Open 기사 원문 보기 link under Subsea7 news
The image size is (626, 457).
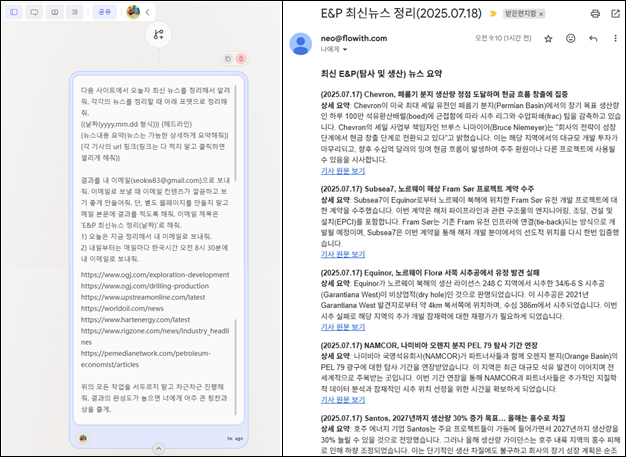pos(343,254)
